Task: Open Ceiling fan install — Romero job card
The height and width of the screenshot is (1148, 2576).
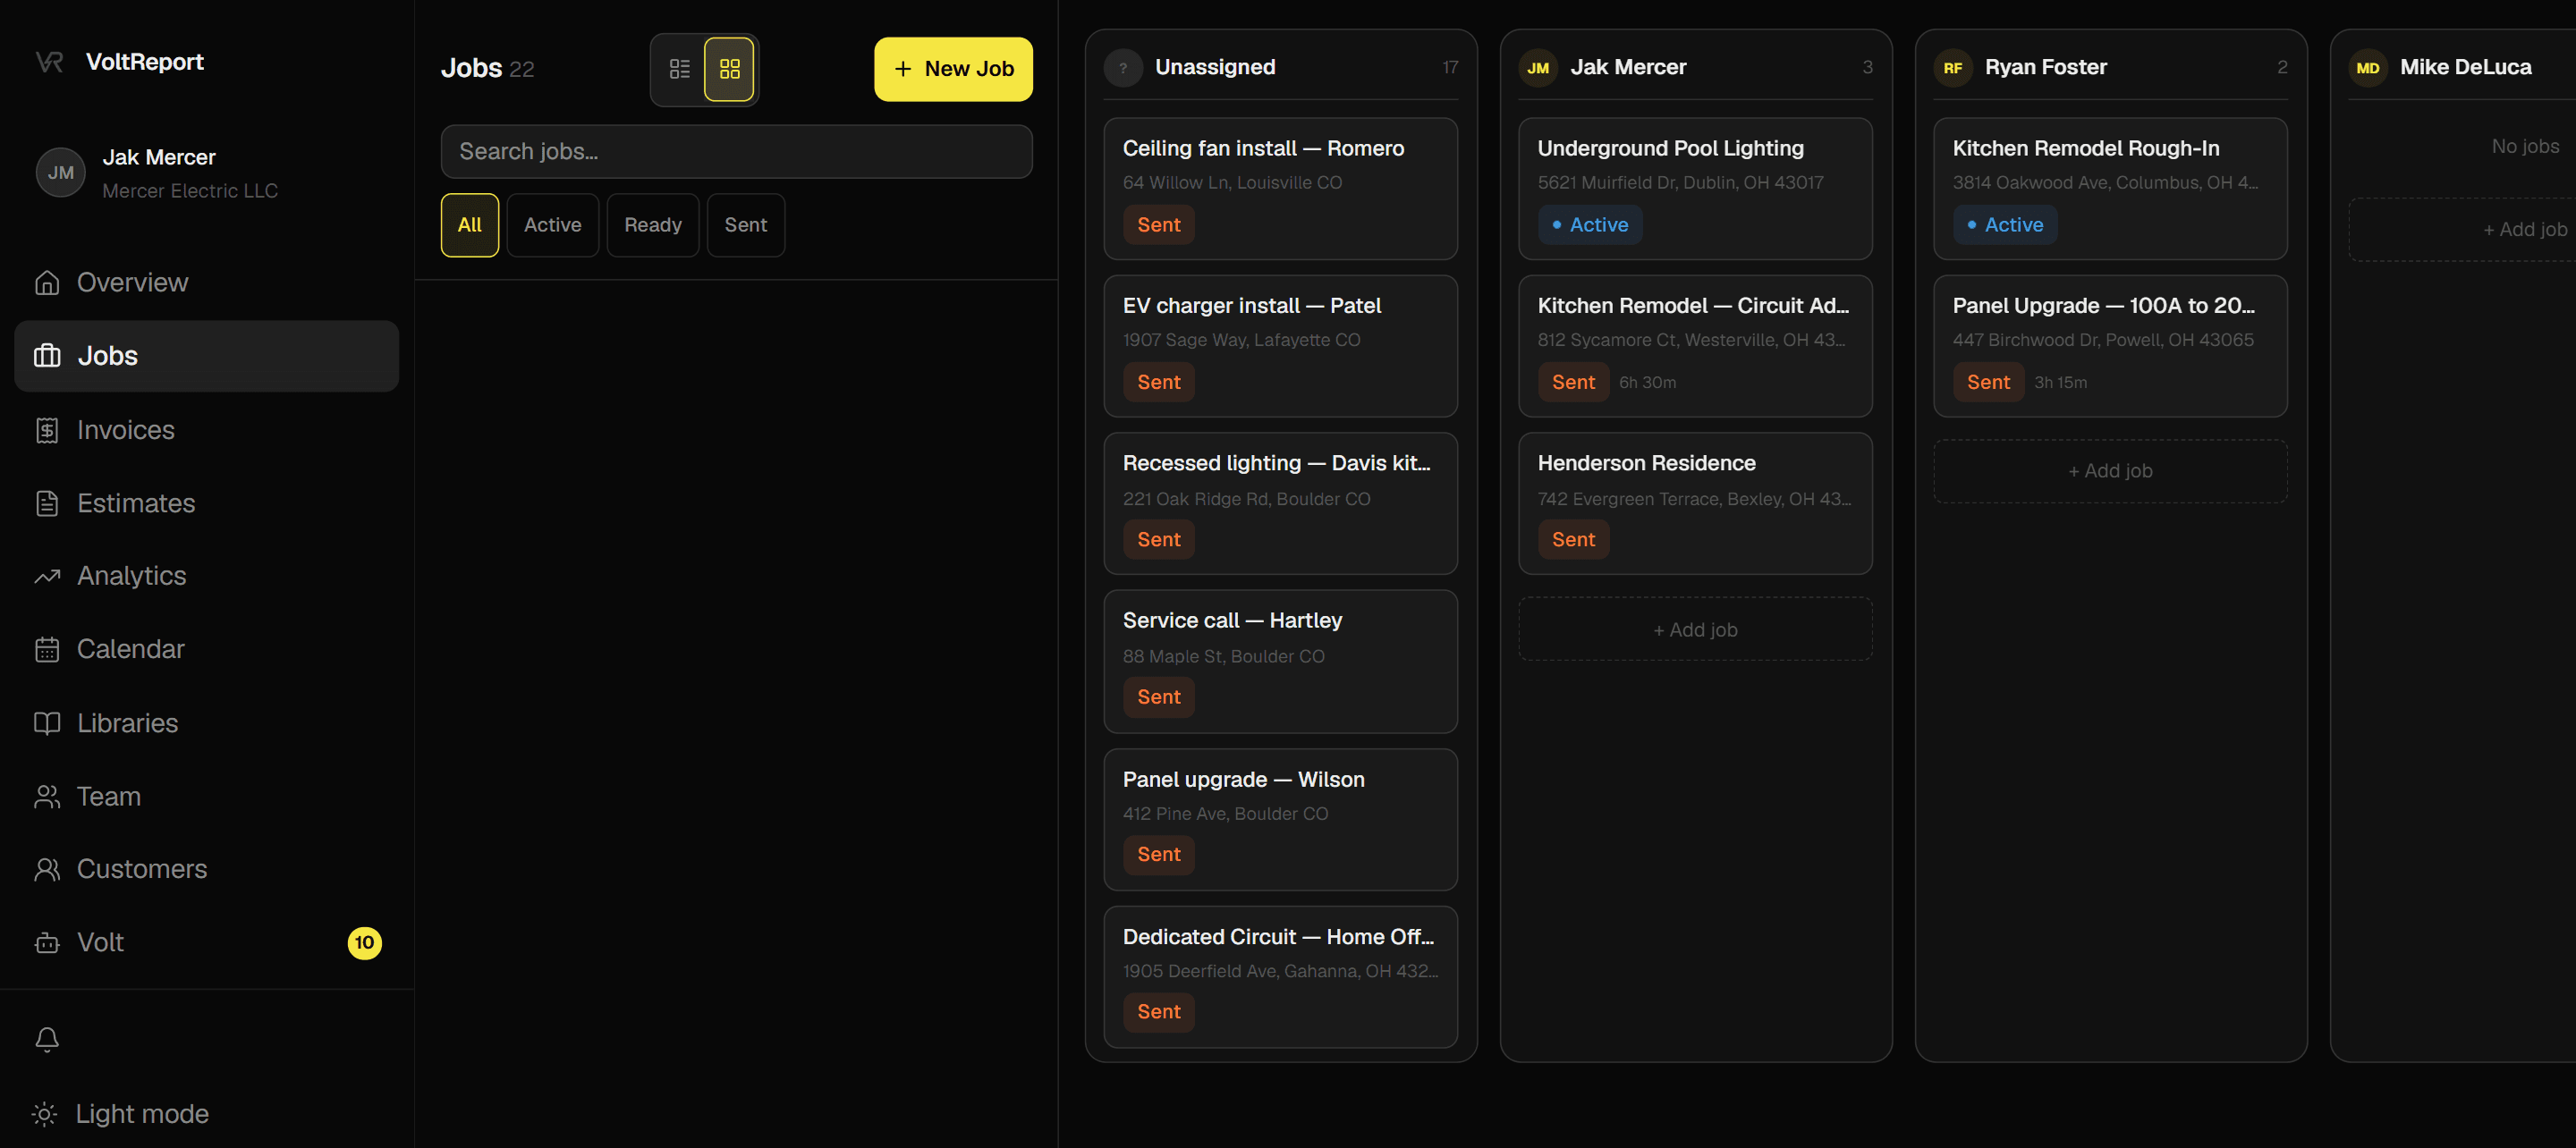Action: pyautogui.click(x=1281, y=189)
